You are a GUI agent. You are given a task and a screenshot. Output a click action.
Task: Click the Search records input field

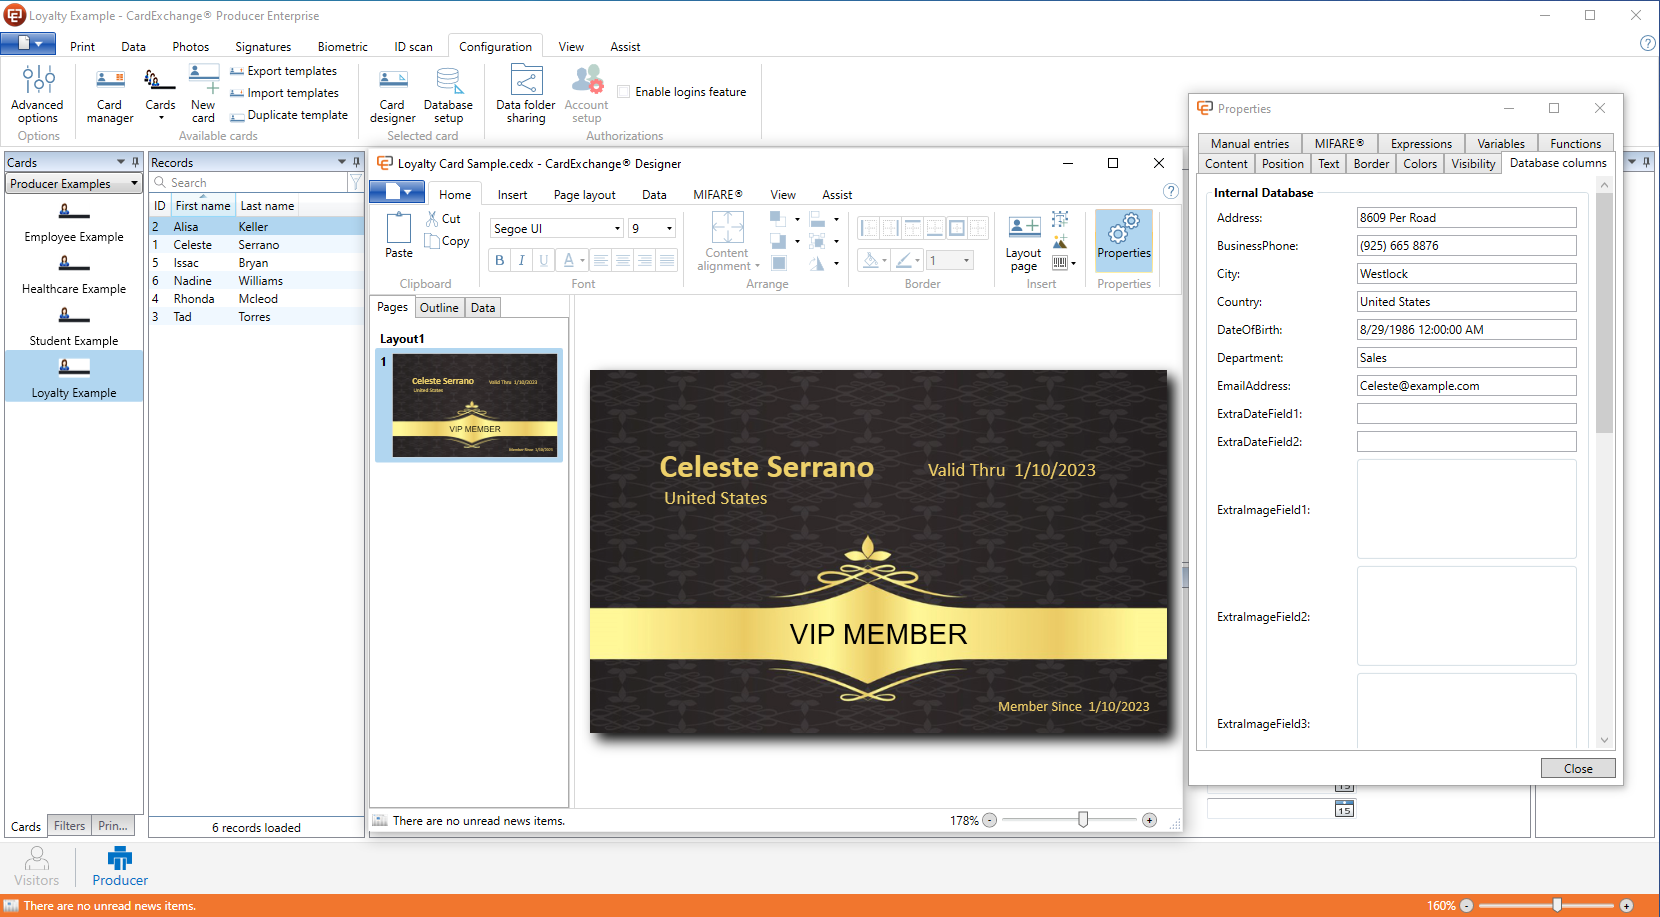pyautogui.click(x=250, y=182)
